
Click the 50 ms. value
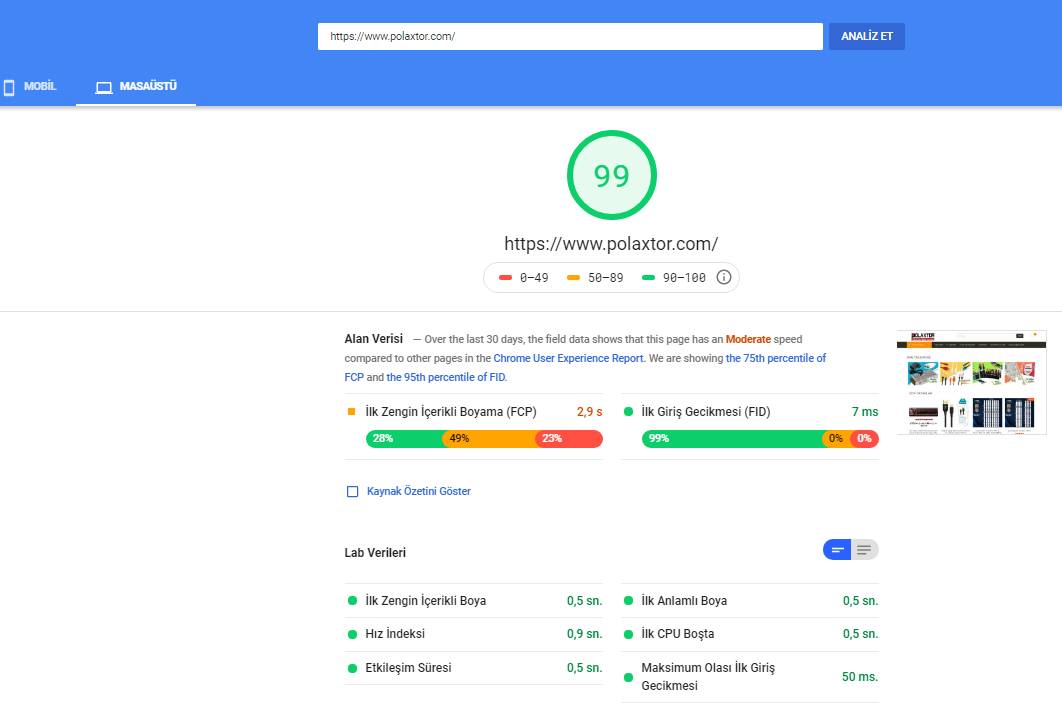(859, 677)
